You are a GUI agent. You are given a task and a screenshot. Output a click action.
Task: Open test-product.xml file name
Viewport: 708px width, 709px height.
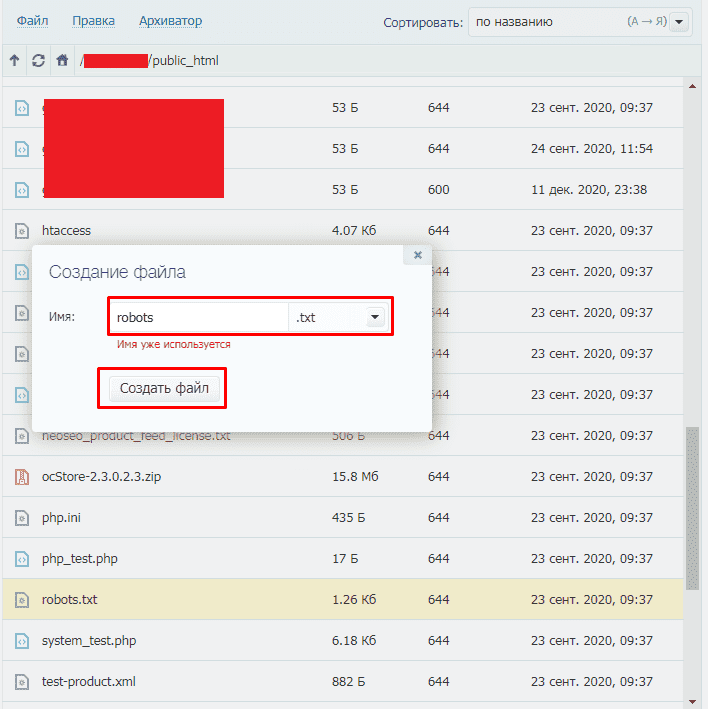pos(89,682)
